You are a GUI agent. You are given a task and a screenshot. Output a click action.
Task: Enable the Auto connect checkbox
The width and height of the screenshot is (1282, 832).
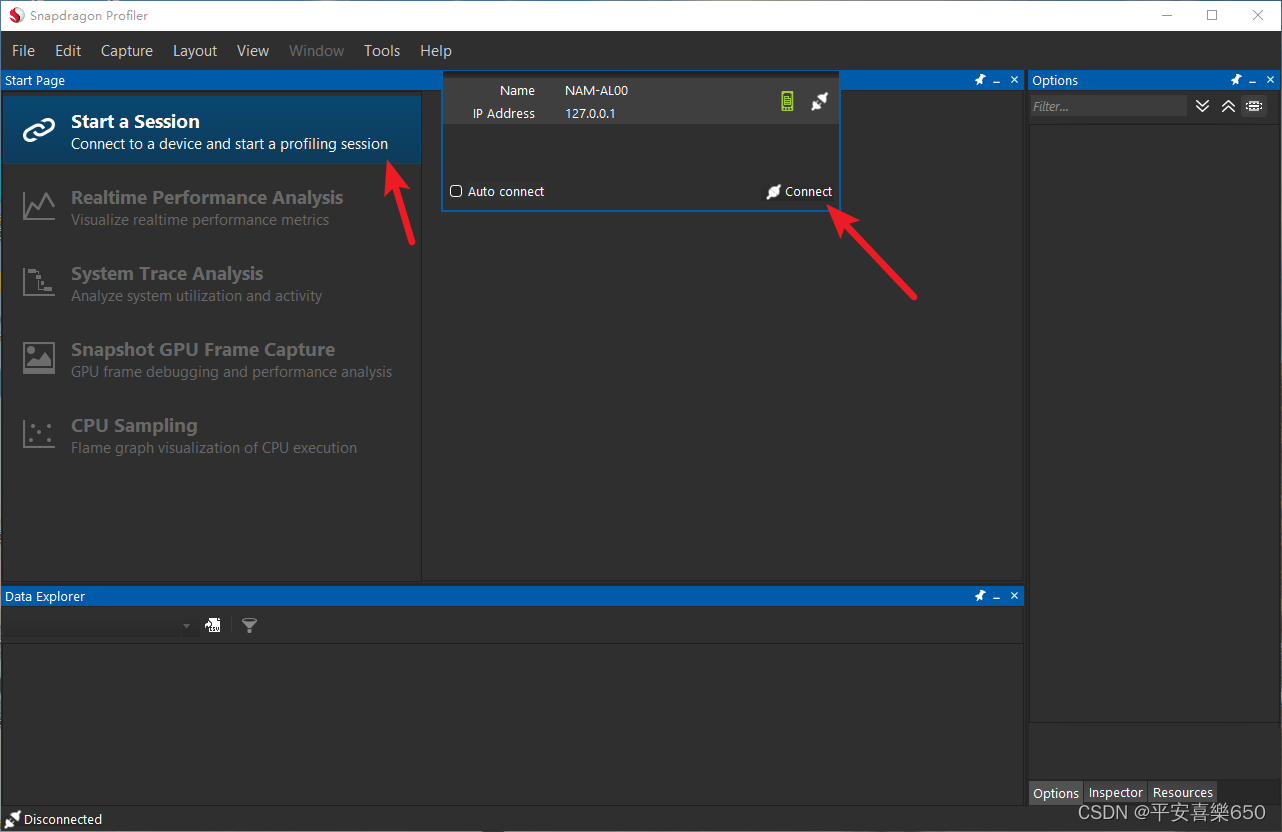point(456,191)
